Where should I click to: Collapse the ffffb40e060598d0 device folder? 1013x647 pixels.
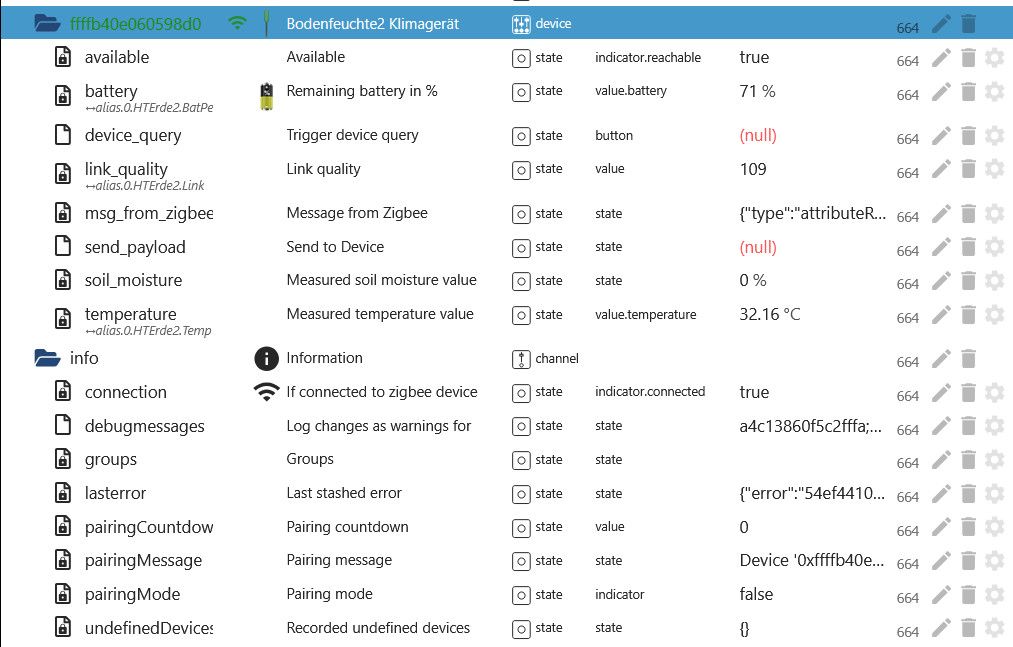[x=47, y=24]
